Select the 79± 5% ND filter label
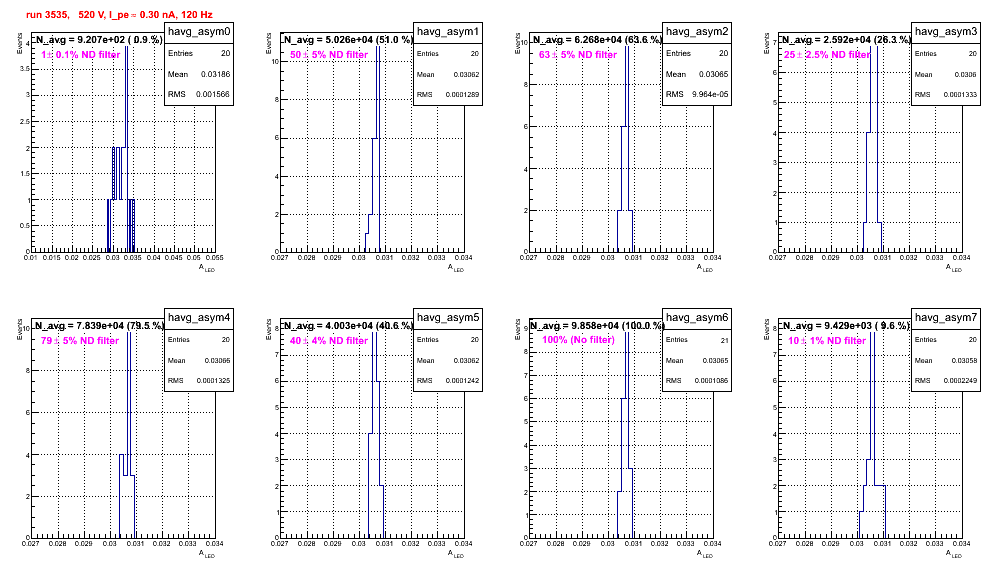Viewport: 996px width, 572px height. 80,341
